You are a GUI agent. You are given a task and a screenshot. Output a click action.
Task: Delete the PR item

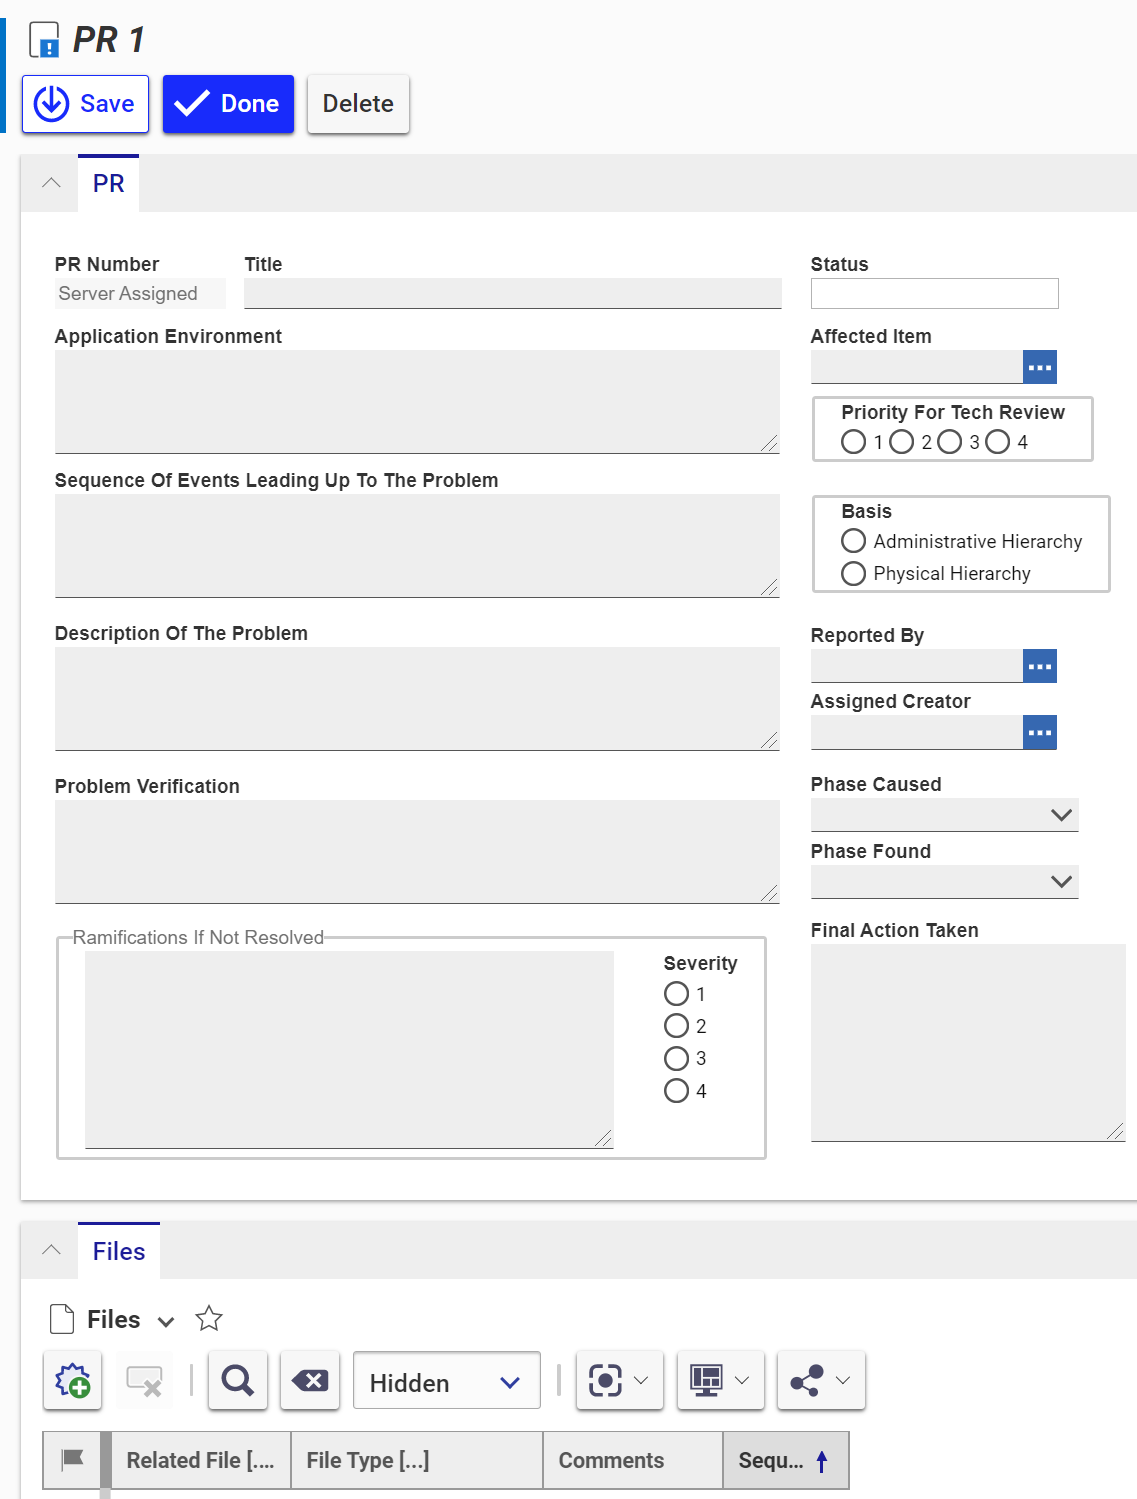pos(358,104)
